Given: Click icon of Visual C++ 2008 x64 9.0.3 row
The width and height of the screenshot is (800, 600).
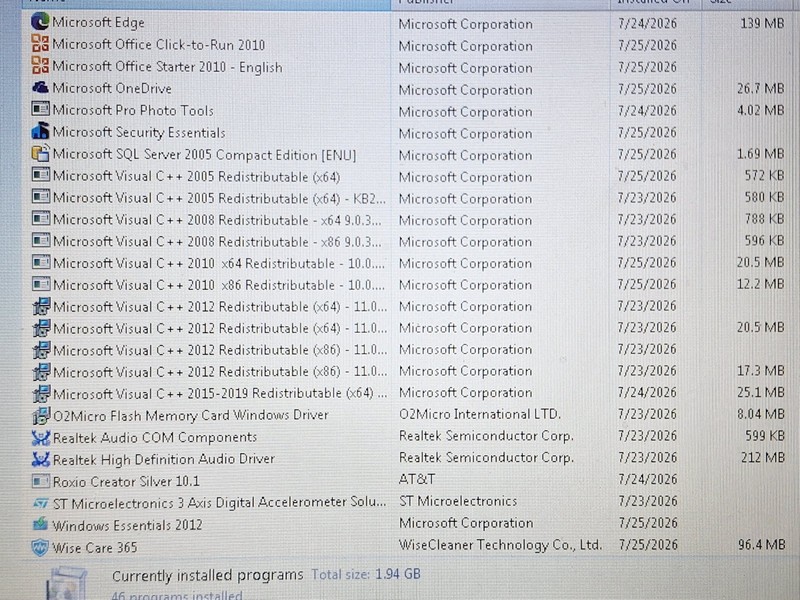Looking at the screenshot, I should [x=40, y=219].
